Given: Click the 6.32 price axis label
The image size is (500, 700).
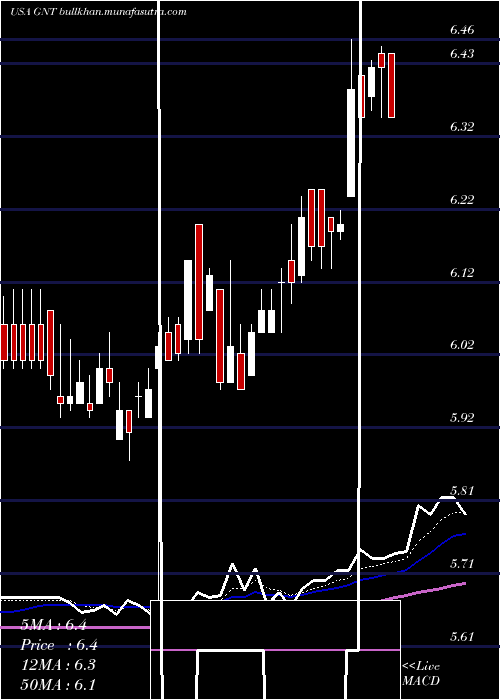Looking at the screenshot, I should (462, 127).
